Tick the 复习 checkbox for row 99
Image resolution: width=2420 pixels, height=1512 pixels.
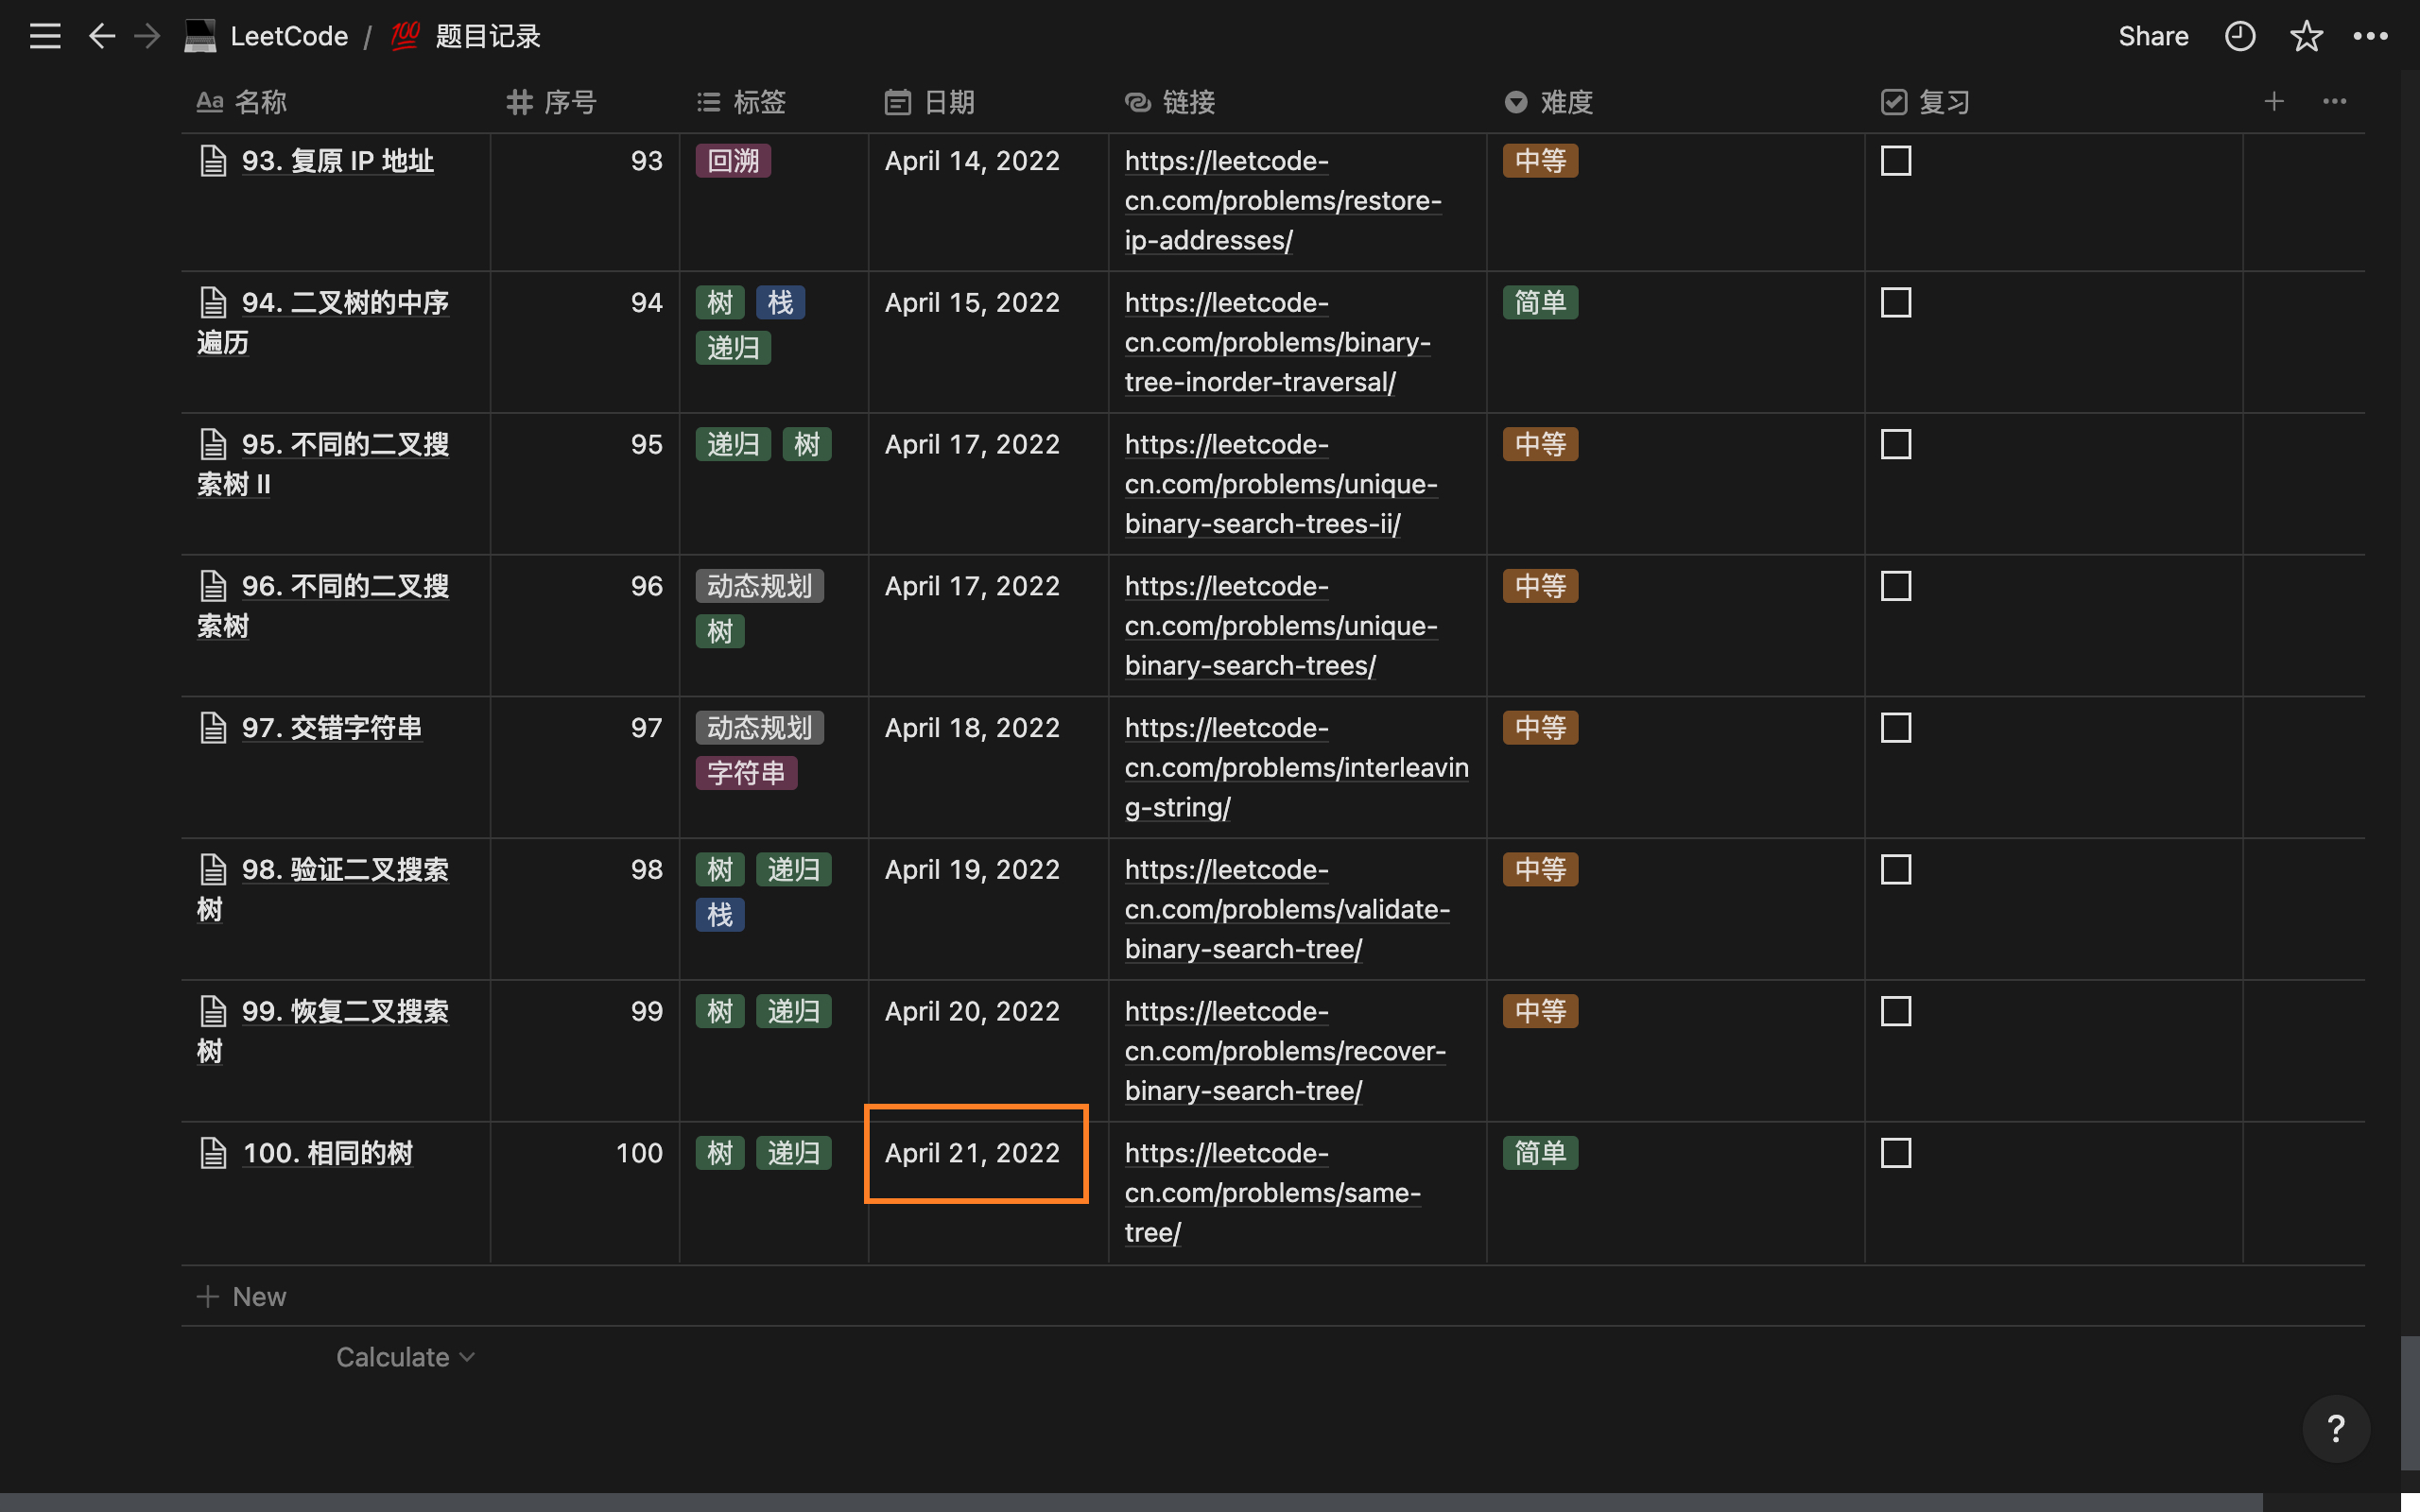pyautogui.click(x=1896, y=1012)
